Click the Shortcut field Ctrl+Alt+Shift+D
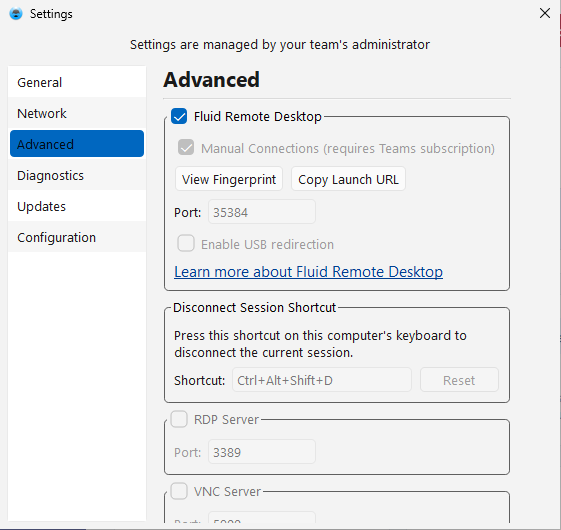 (322, 380)
